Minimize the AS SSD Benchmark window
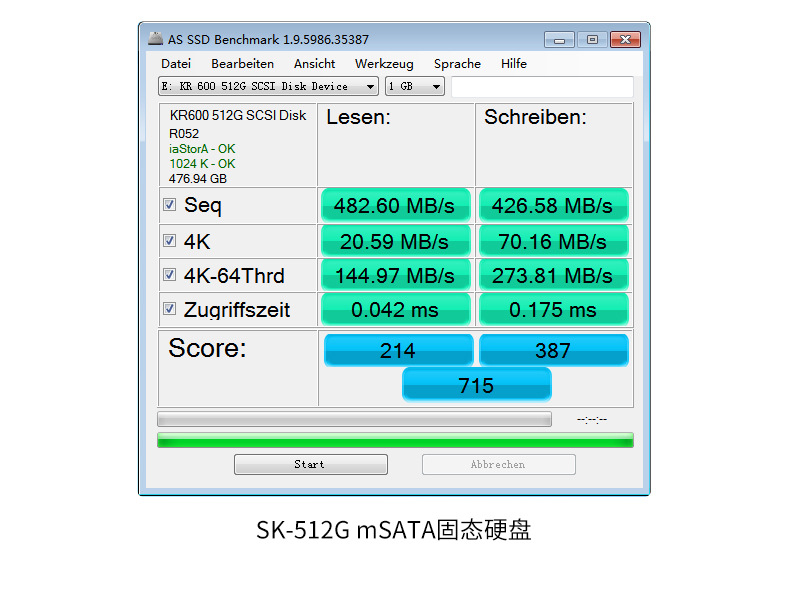Viewport: 790px width, 590px height. (559, 40)
